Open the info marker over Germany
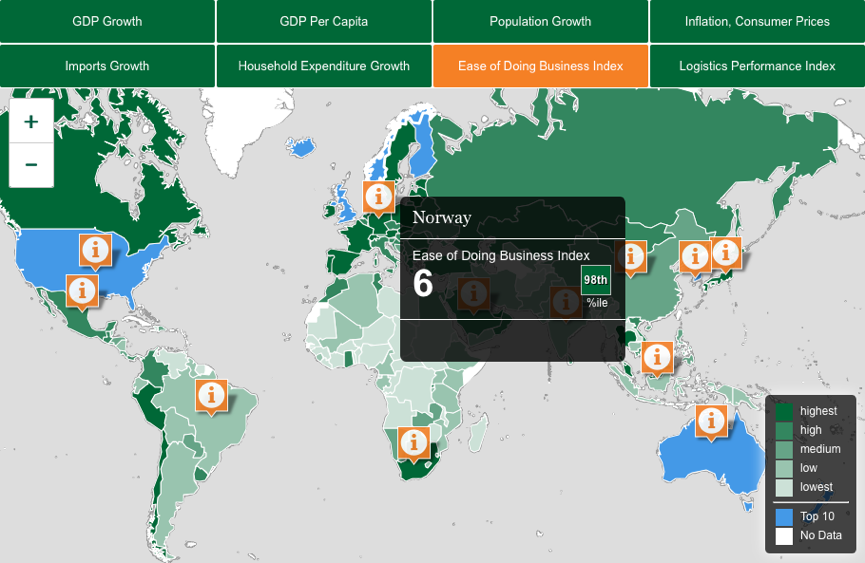This screenshot has height=563, width=865. coord(378,196)
